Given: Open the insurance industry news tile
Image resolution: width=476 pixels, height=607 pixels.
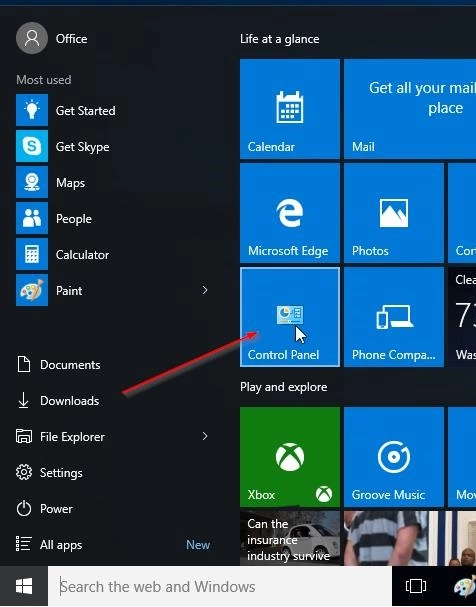Looking at the screenshot, I should (x=290, y=538).
